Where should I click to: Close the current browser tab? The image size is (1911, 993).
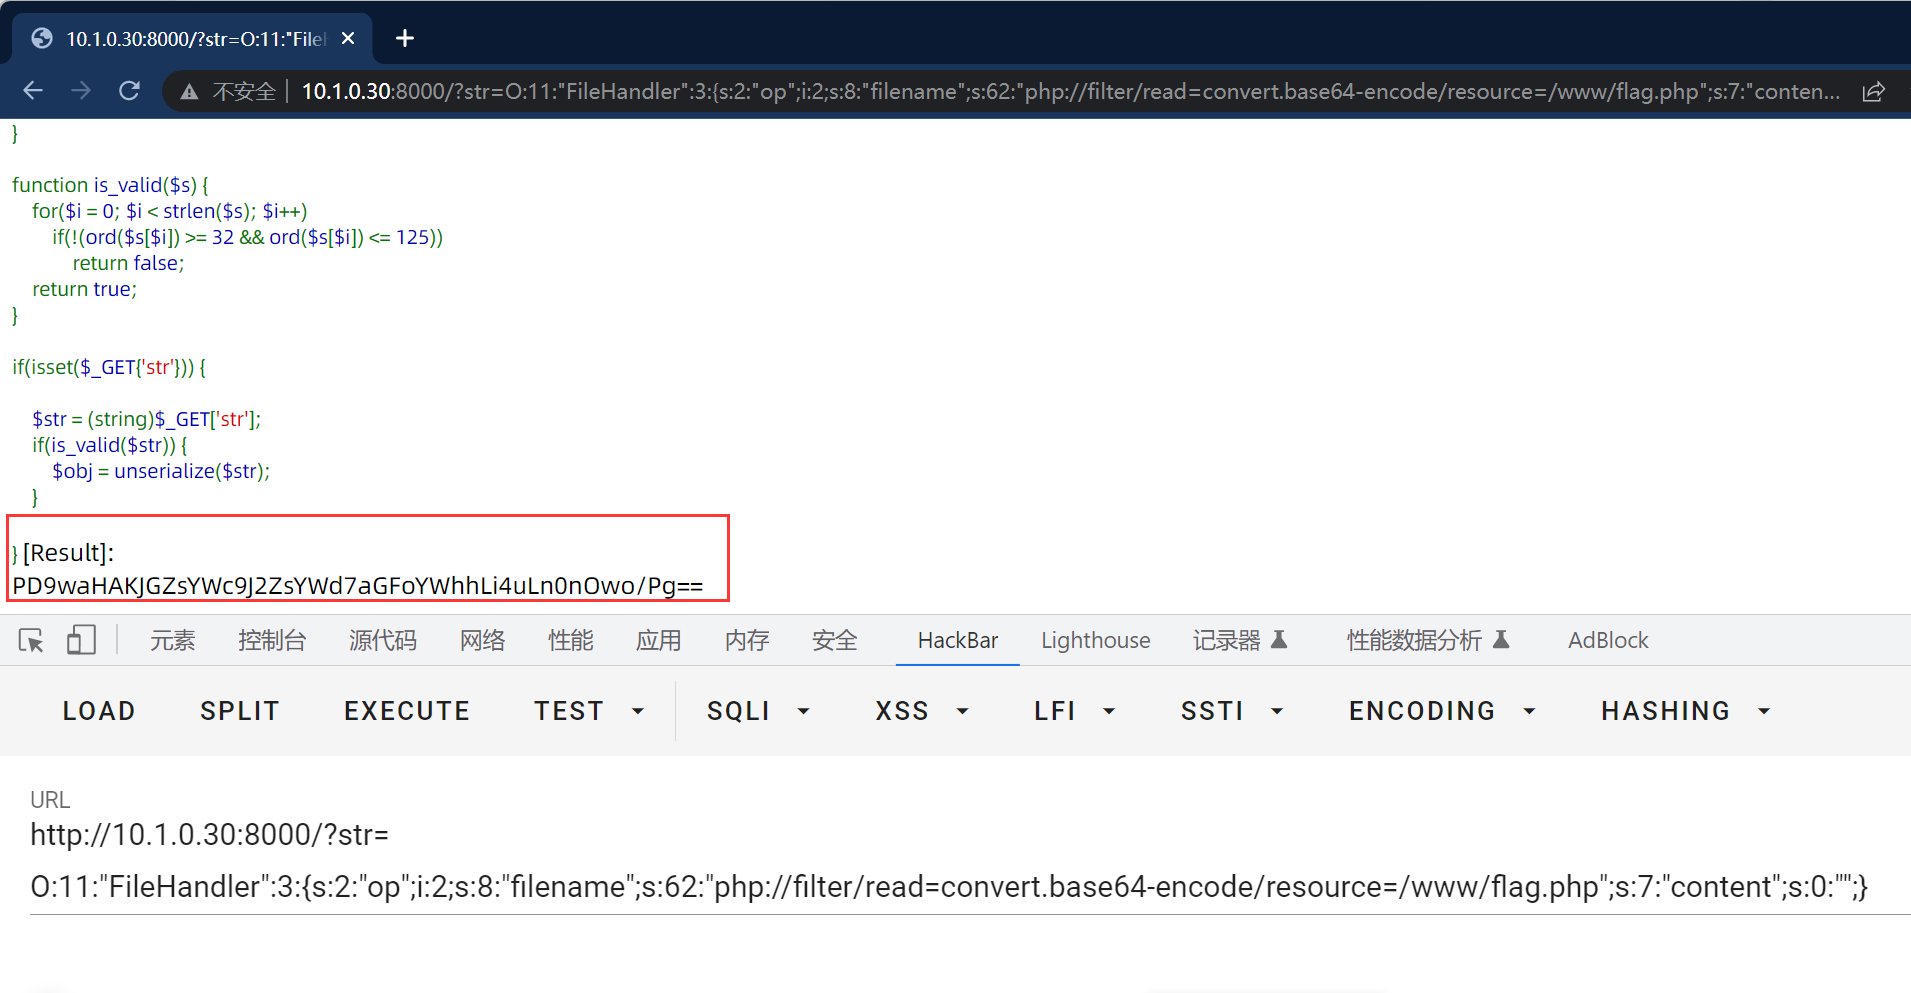(x=348, y=38)
